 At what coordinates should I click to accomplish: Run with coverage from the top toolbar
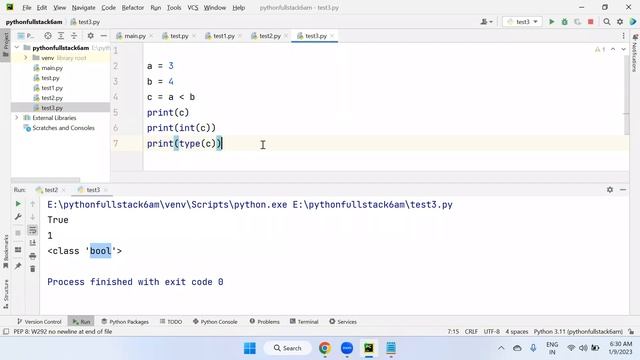click(577, 22)
